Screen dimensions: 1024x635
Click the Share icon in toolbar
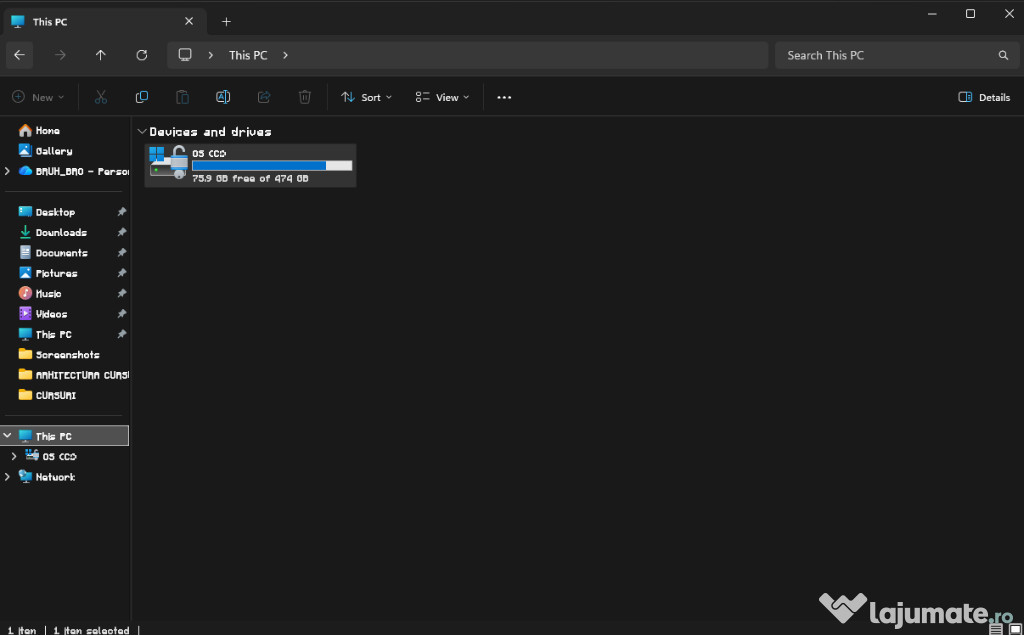coord(264,97)
